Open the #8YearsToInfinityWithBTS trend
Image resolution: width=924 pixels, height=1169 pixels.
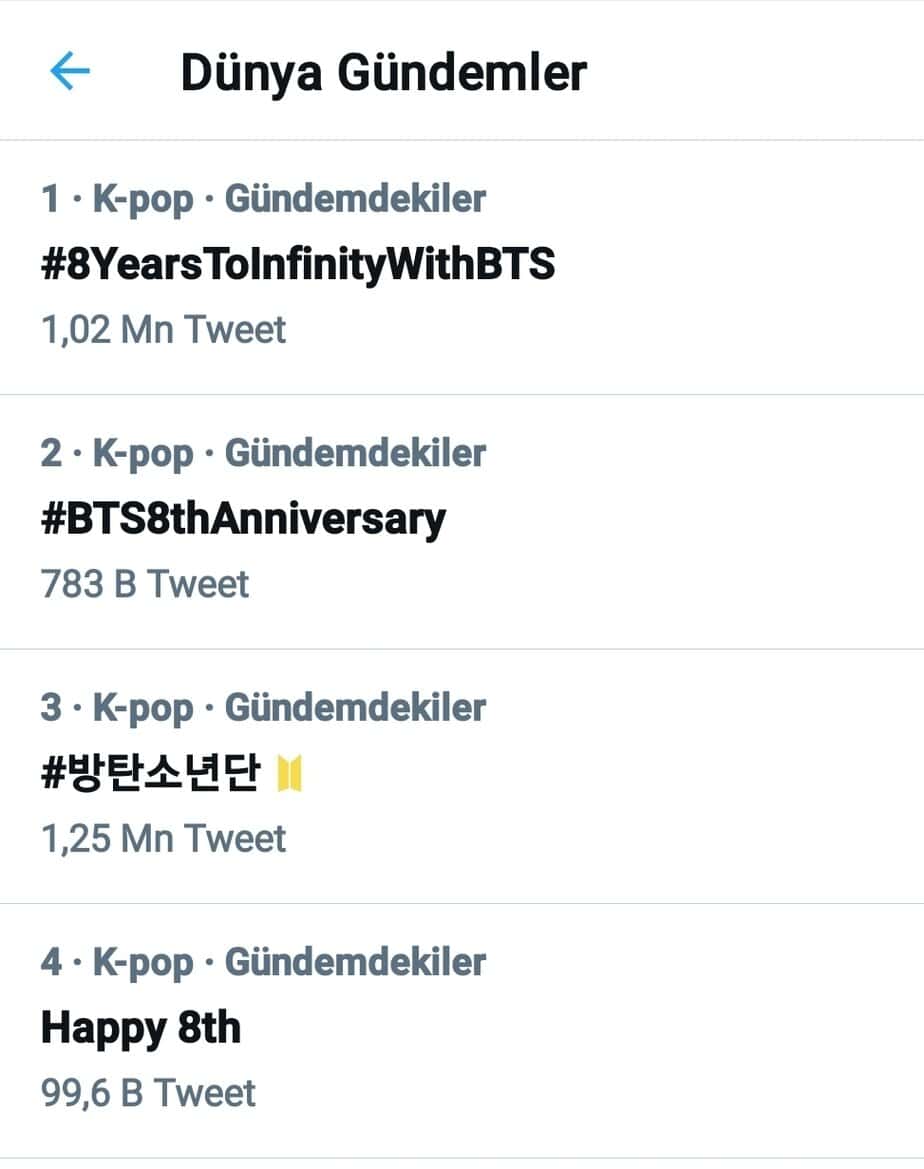[x=298, y=265]
